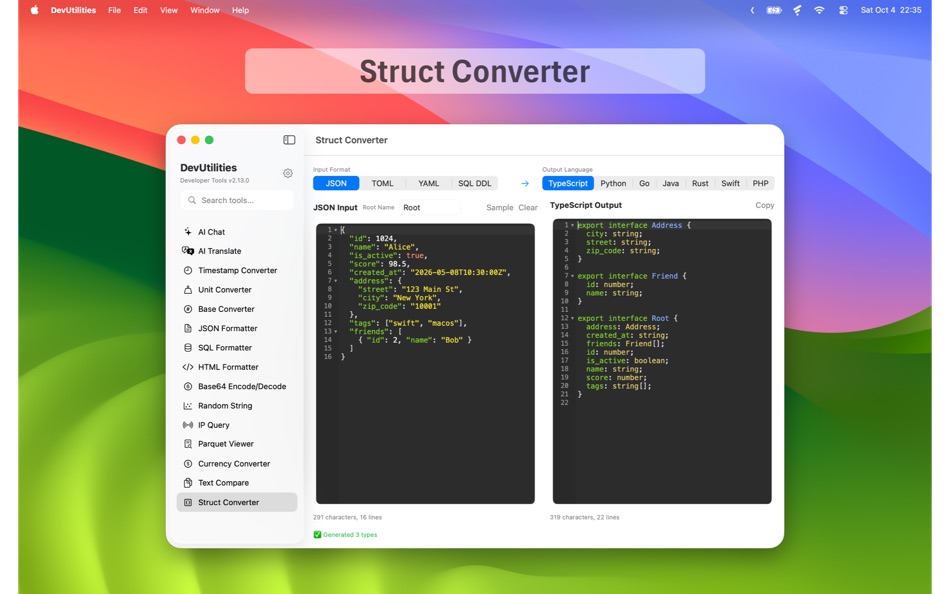Open the Apple menu
Screen dimensions: 950x594
coord(35,10)
